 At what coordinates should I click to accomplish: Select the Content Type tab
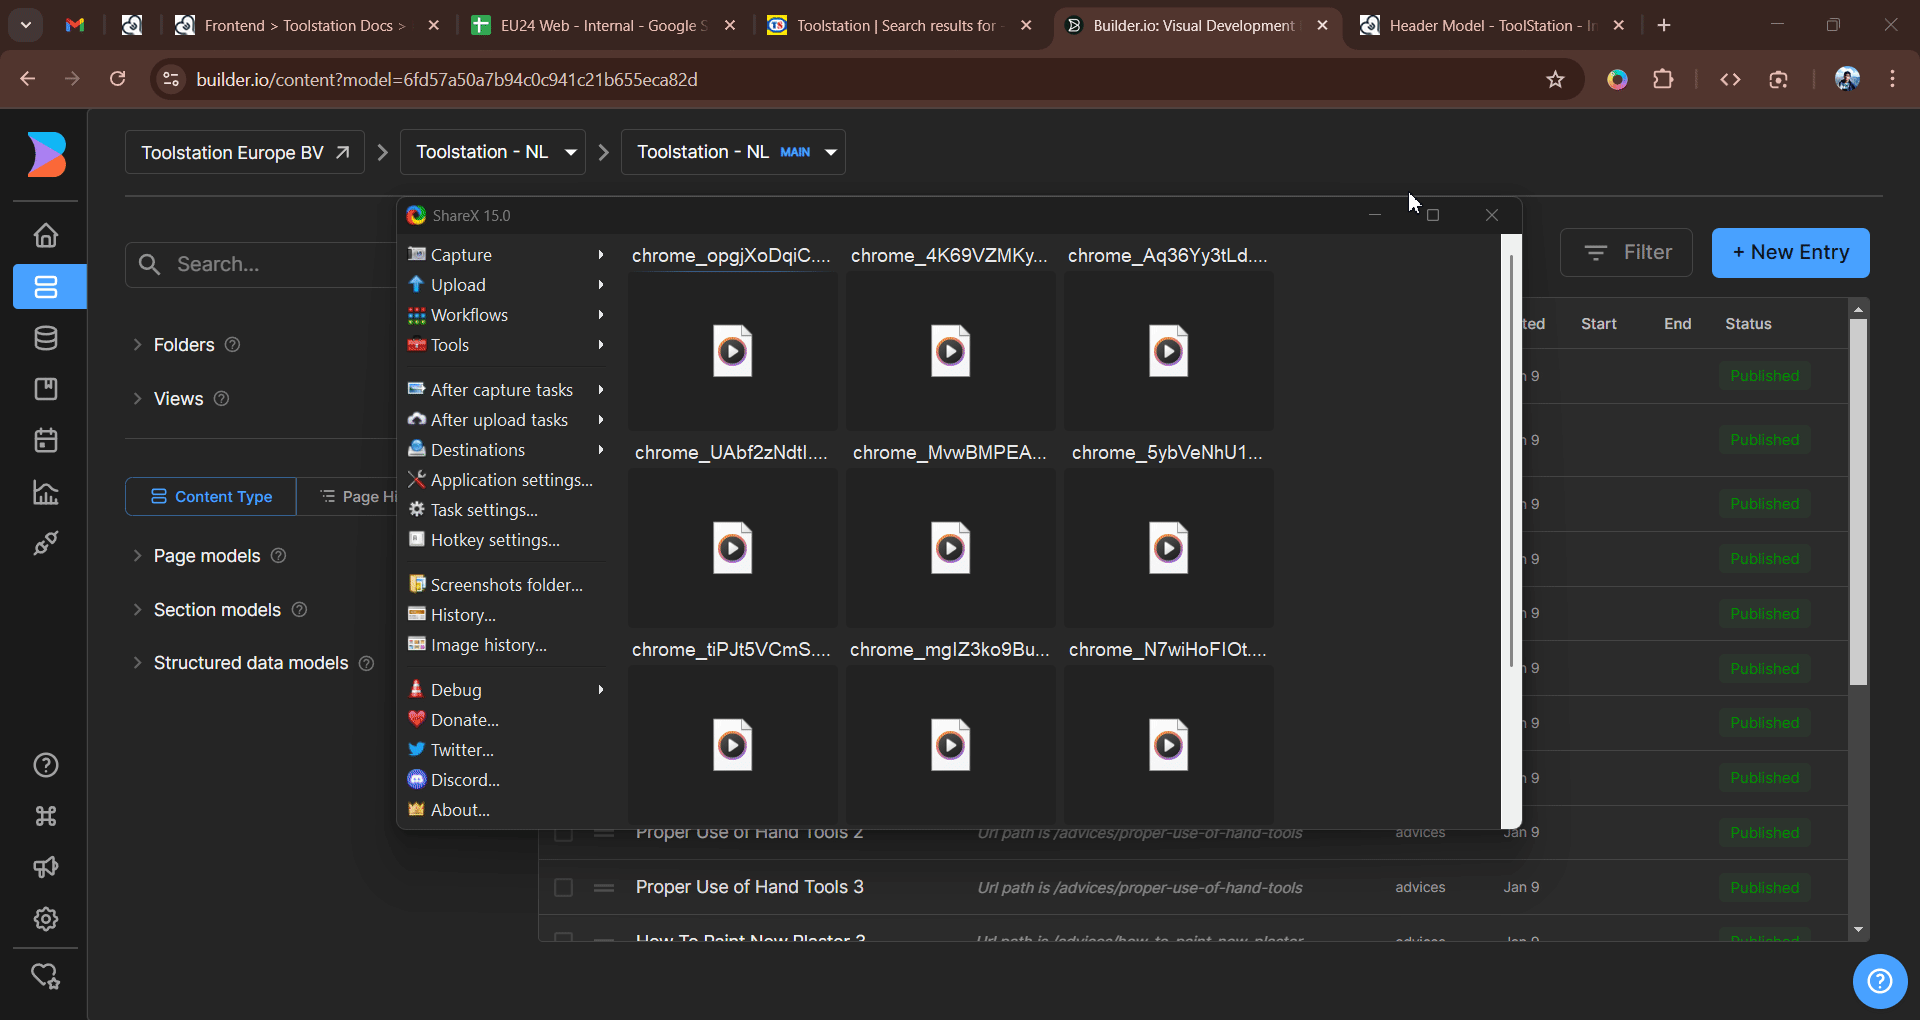211,497
